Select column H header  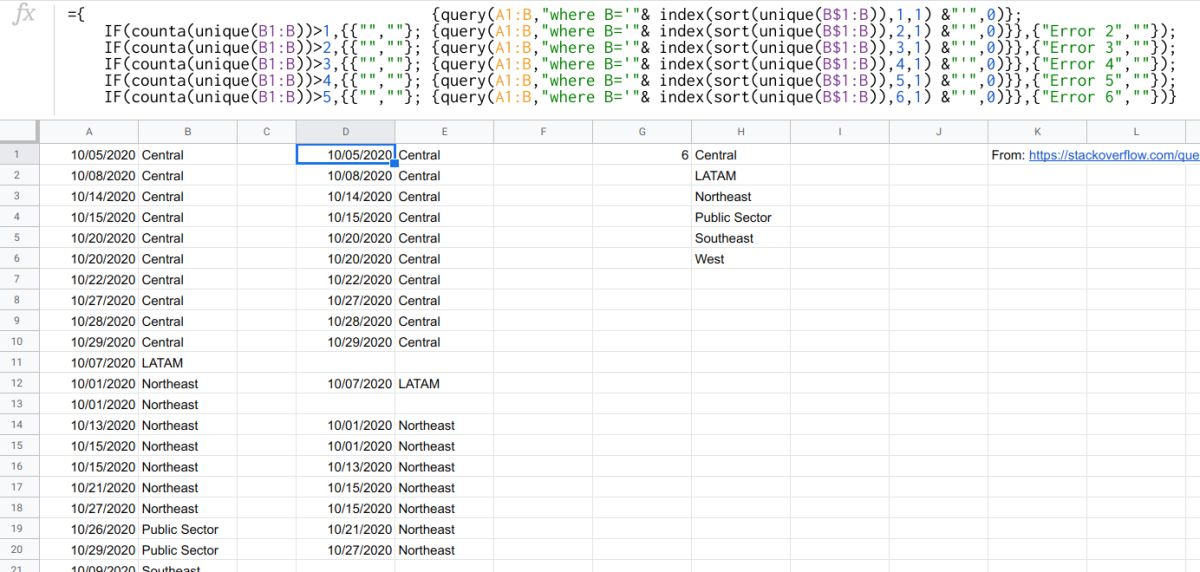coord(742,132)
